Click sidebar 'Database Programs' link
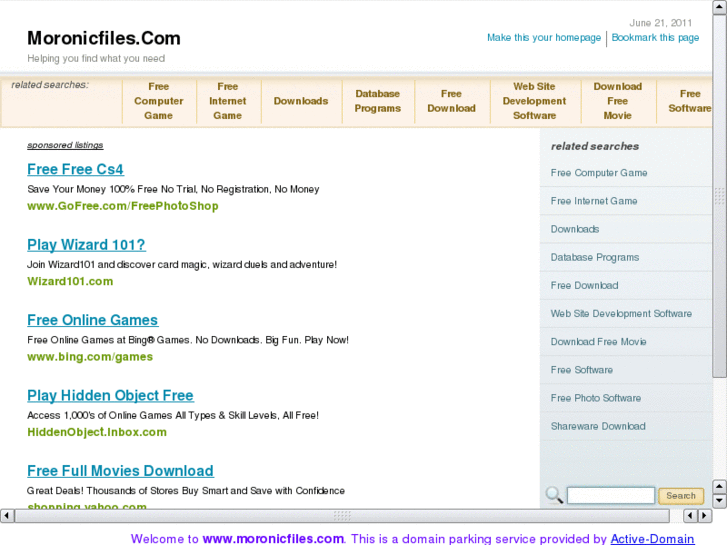This screenshot has width=727, height=545. click(595, 257)
